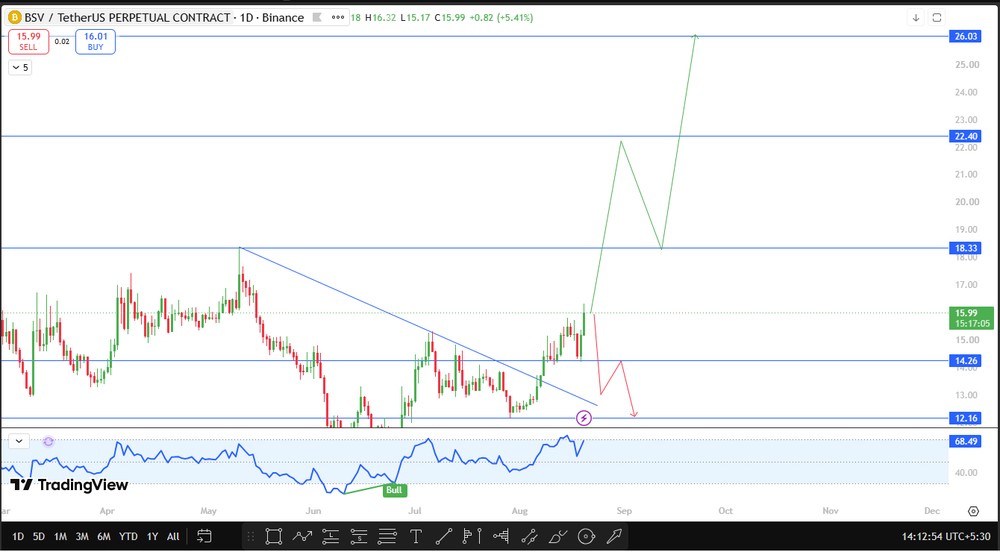Set the range to 1M

61,537
